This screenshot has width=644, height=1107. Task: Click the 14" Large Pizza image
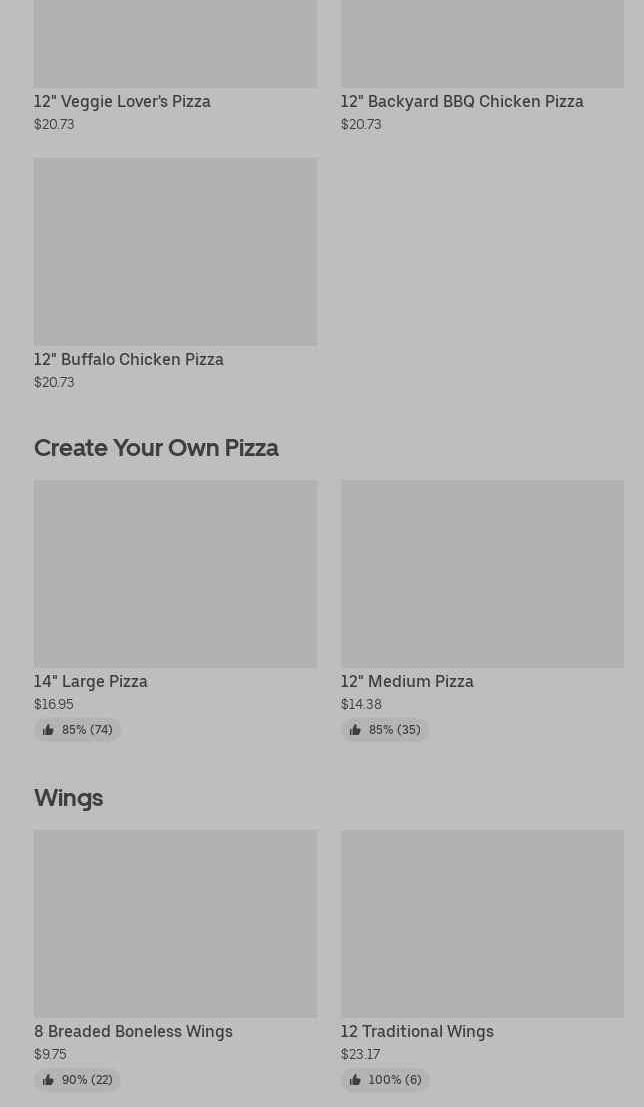(175, 574)
